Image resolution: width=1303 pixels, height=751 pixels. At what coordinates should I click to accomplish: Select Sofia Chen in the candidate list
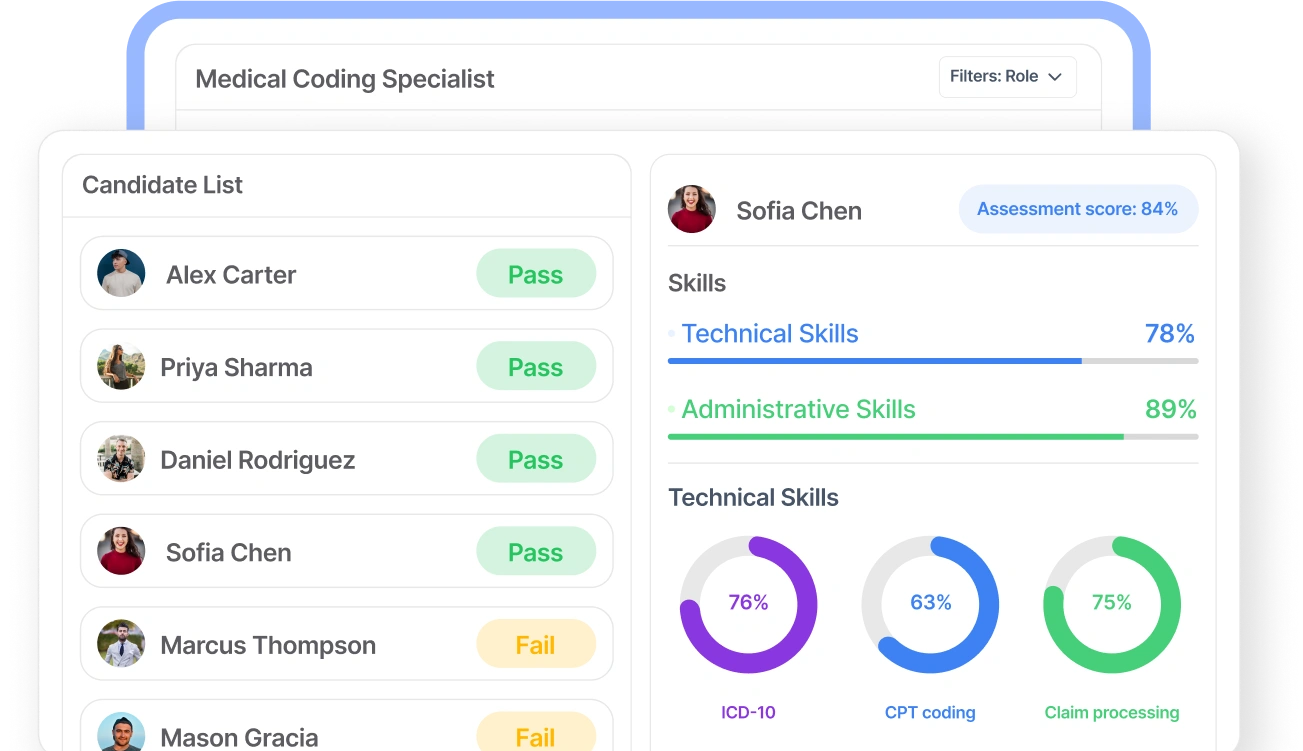[346, 551]
